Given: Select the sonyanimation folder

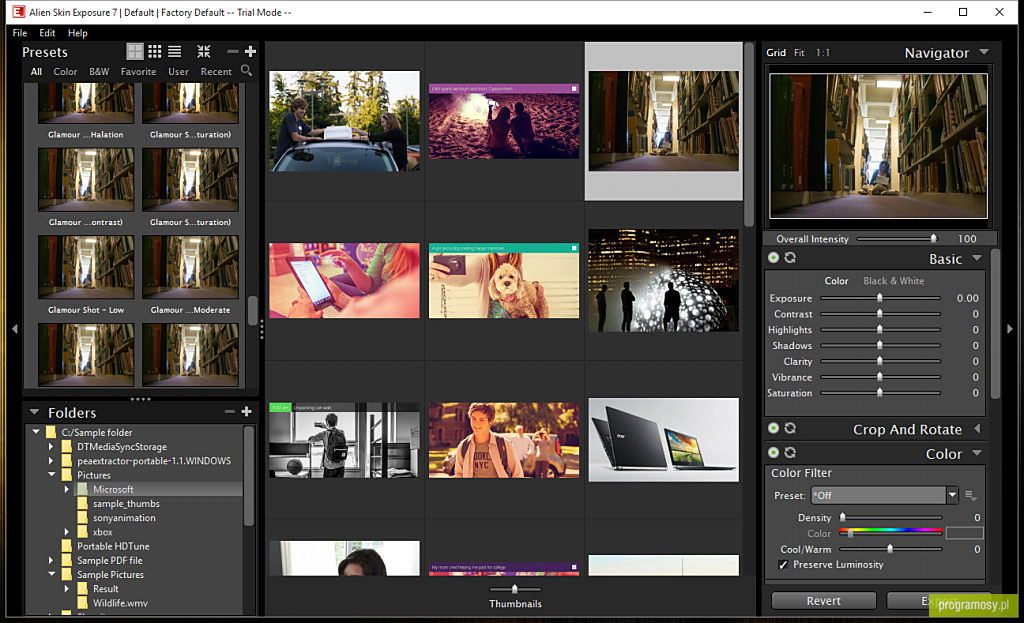Looking at the screenshot, I should click(124, 518).
